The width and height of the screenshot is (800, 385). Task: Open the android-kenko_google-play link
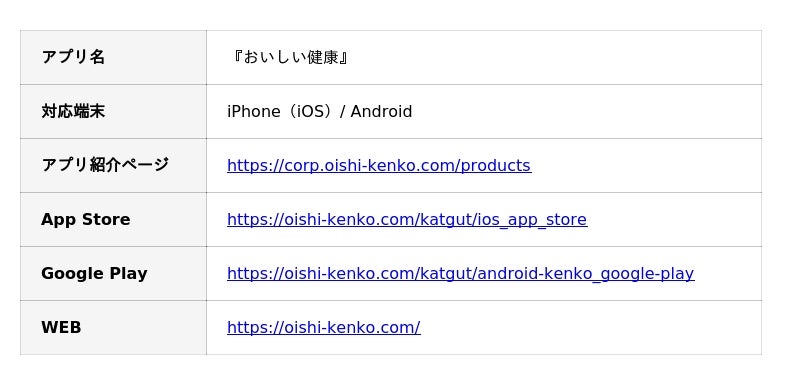click(x=461, y=274)
